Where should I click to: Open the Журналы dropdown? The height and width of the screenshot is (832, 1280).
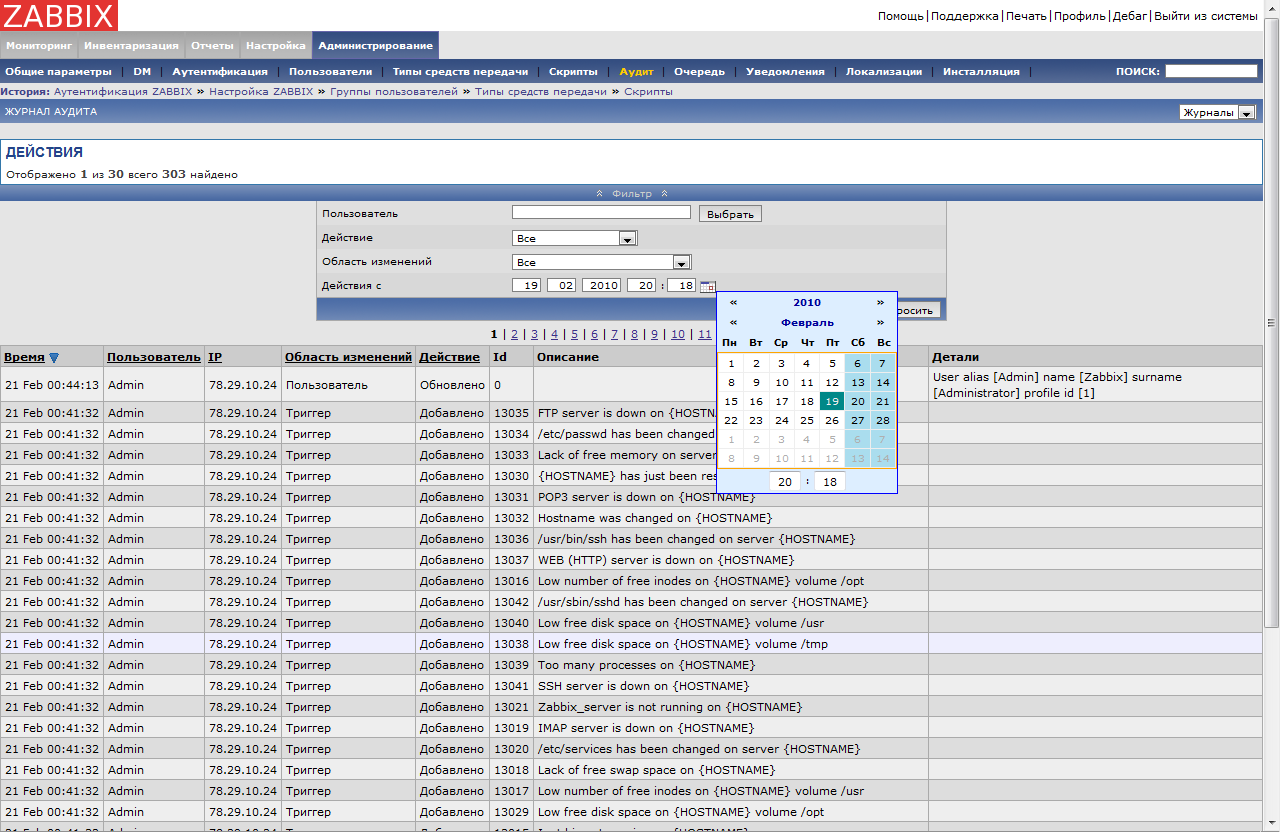pyautogui.click(x=1217, y=112)
